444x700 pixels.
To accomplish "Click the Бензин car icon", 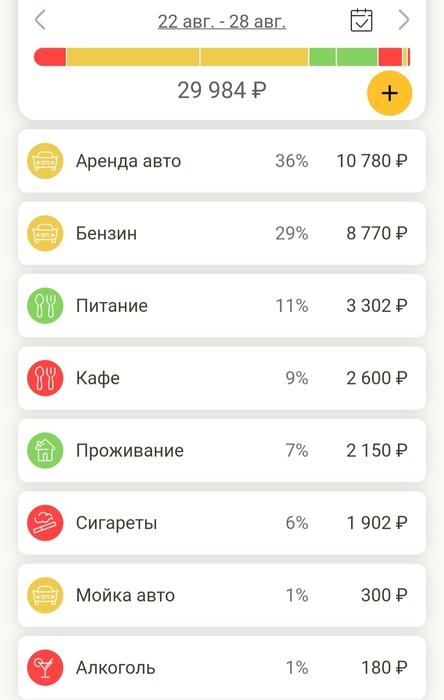I will coord(45,233).
